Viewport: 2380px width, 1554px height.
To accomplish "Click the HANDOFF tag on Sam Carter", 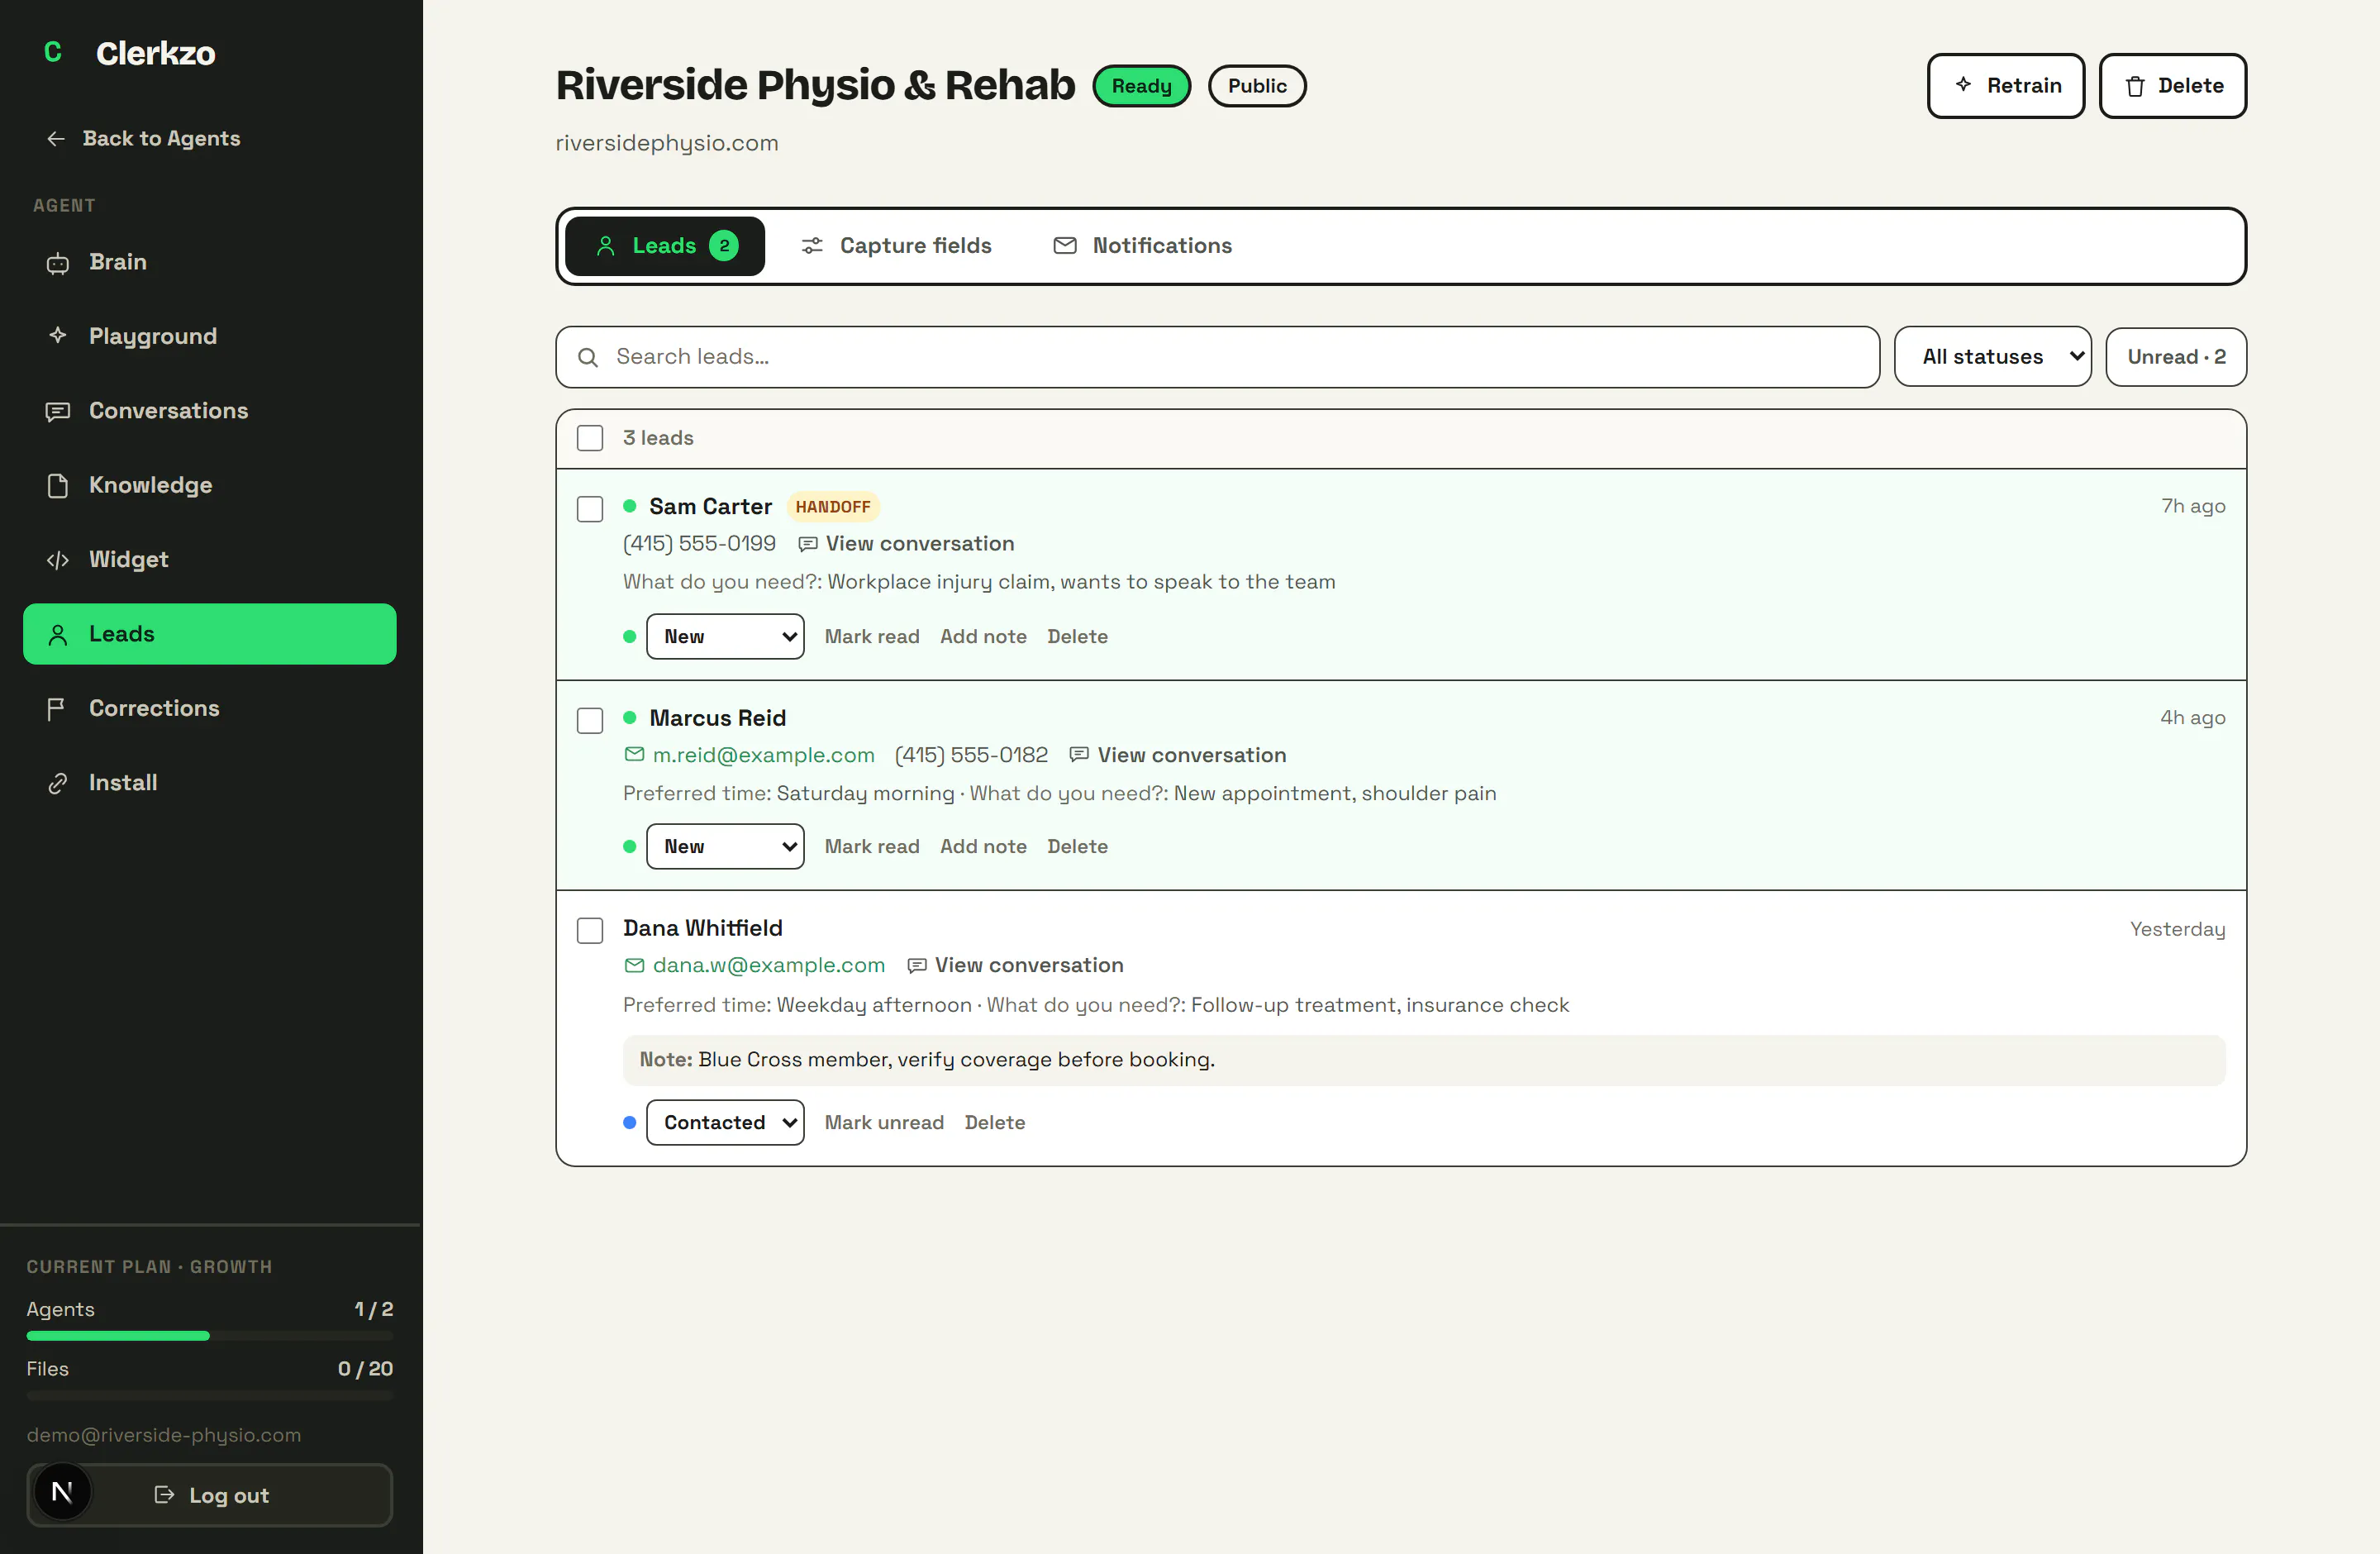I will click(833, 507).
